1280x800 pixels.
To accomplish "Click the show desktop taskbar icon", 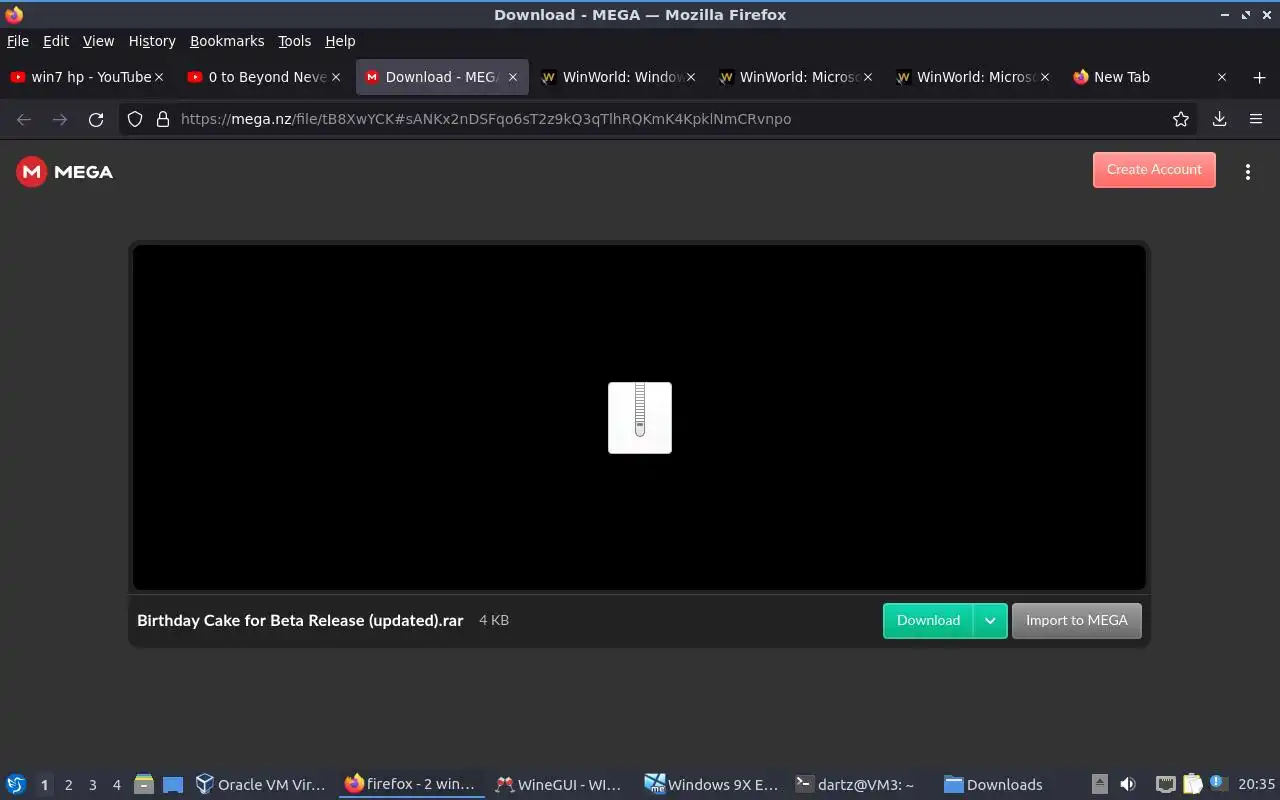I will [x=173, y=785].
